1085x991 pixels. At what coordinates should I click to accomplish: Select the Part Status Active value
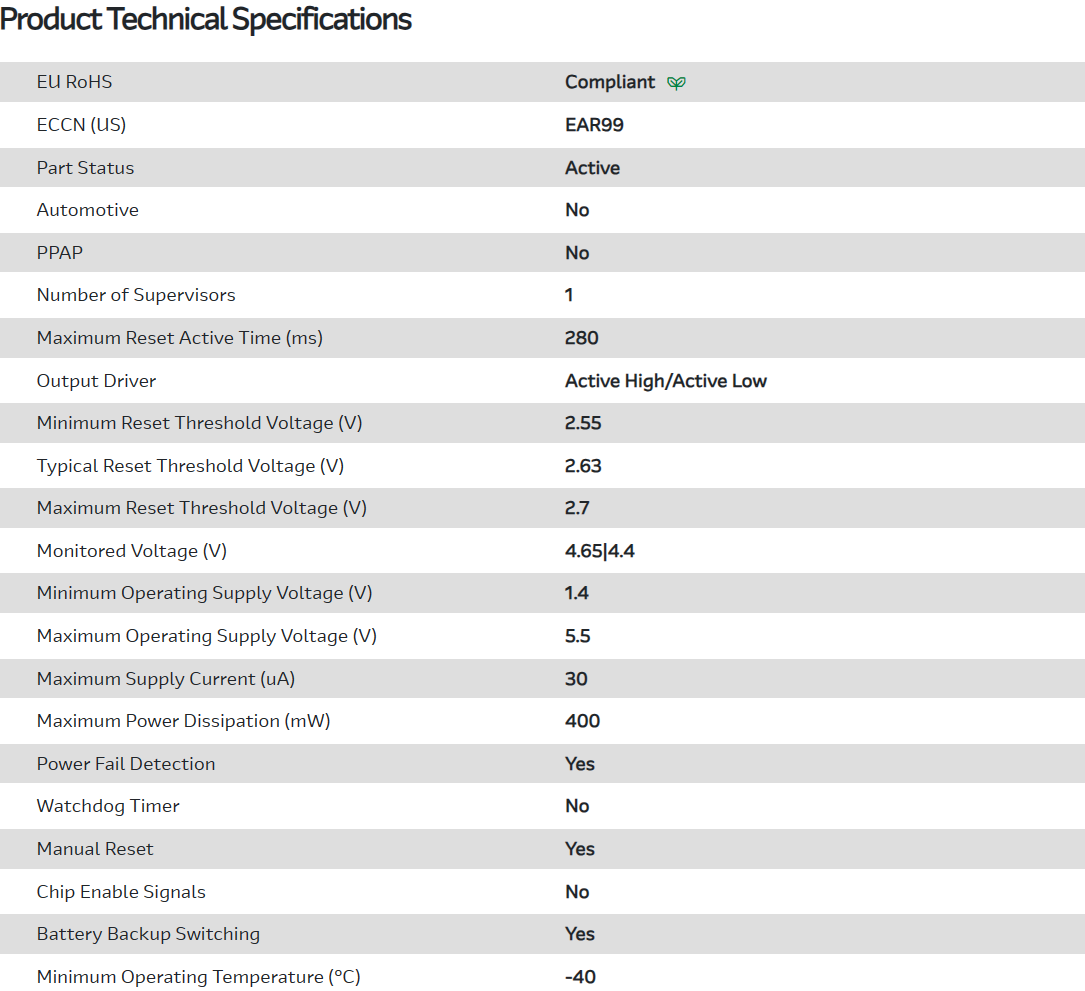[592, 168]
